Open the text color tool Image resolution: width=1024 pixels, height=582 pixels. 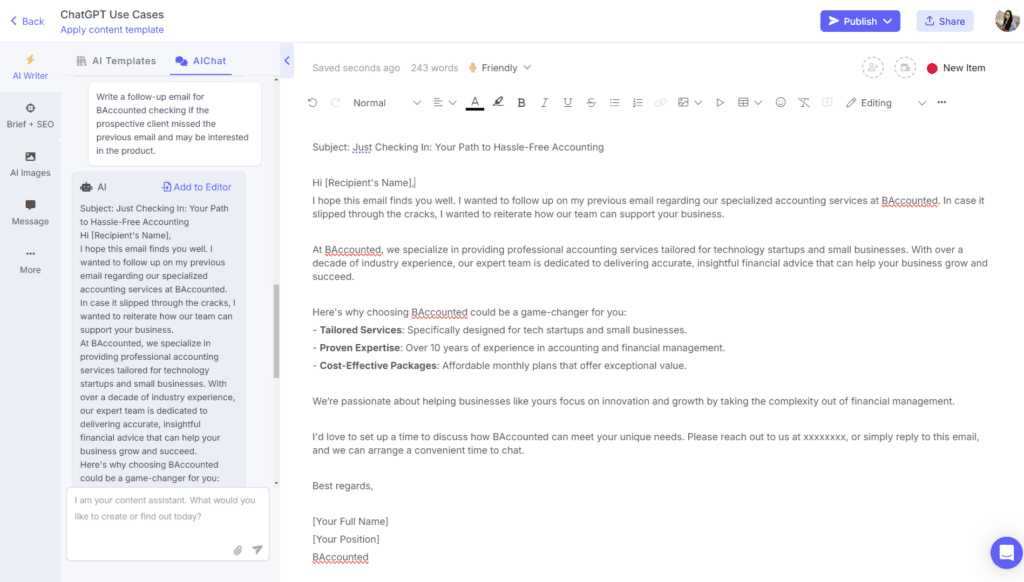475,103
